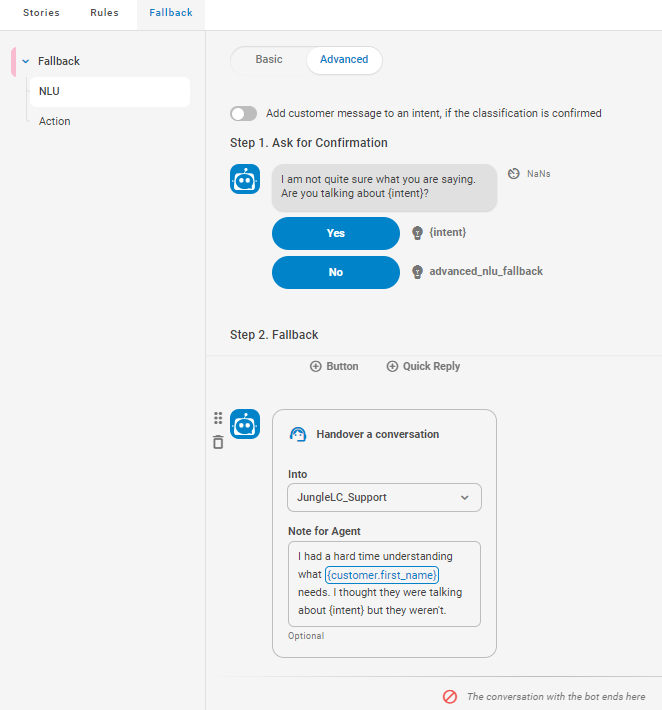
Task: Select the NLU fallback item
Action: 110,91
